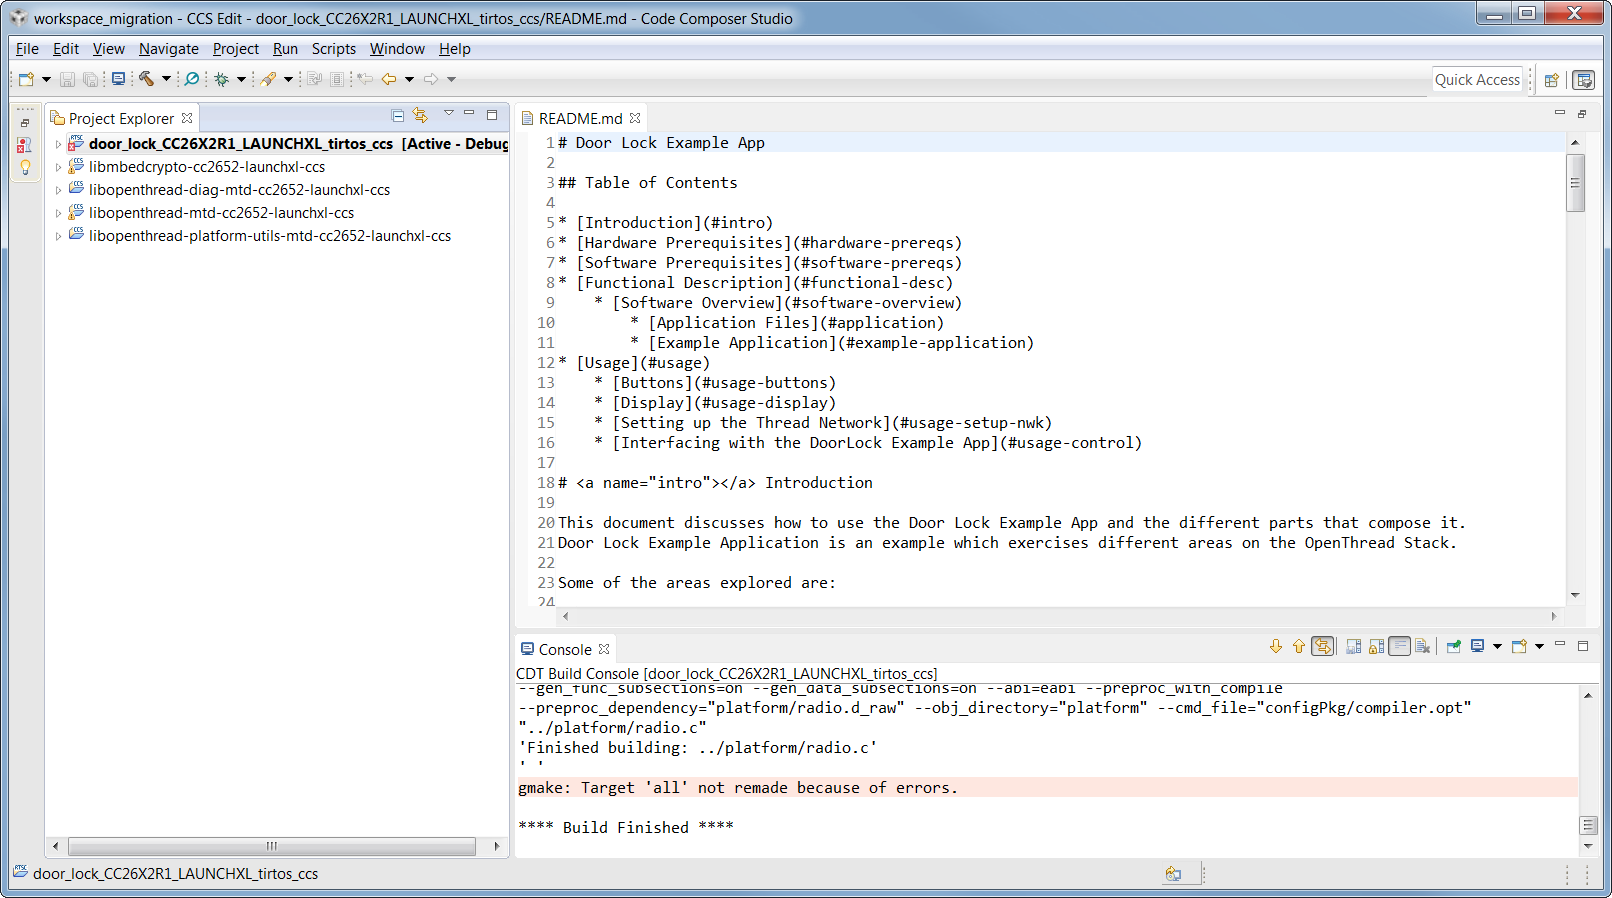
Task: Show Previous Error in Console
Action: pos(1299,646)
